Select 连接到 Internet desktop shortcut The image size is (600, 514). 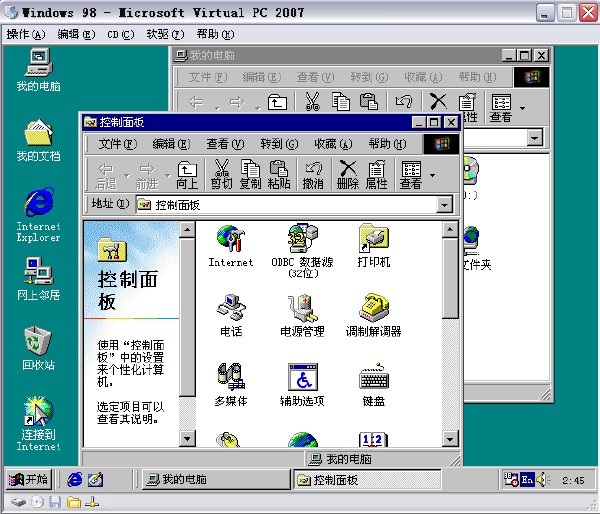pos(38,423)
